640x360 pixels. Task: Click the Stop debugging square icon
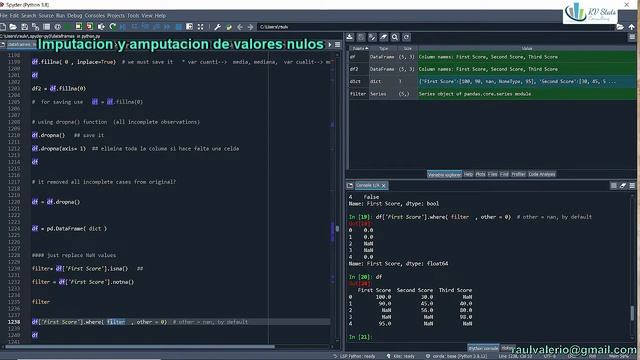178,27
